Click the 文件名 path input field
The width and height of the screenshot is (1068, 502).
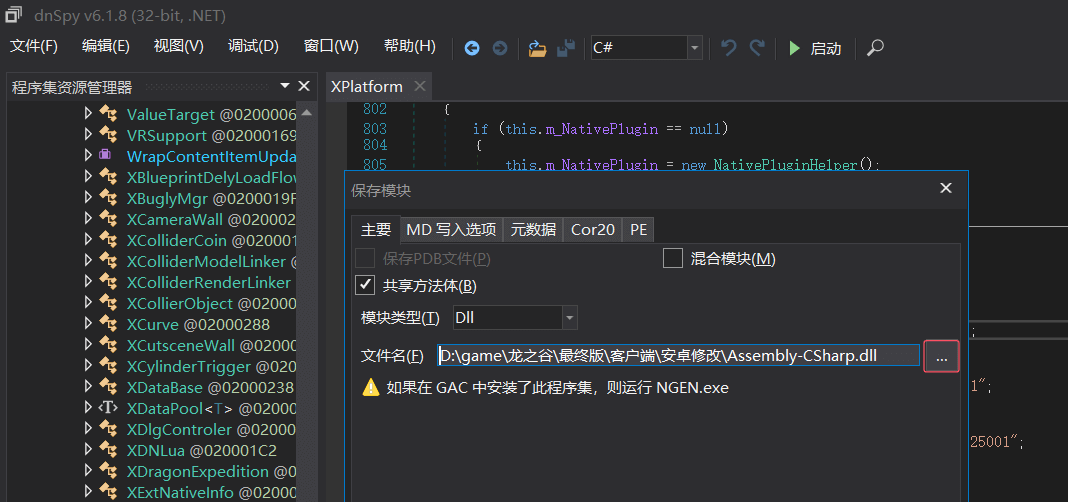(678, 355)
